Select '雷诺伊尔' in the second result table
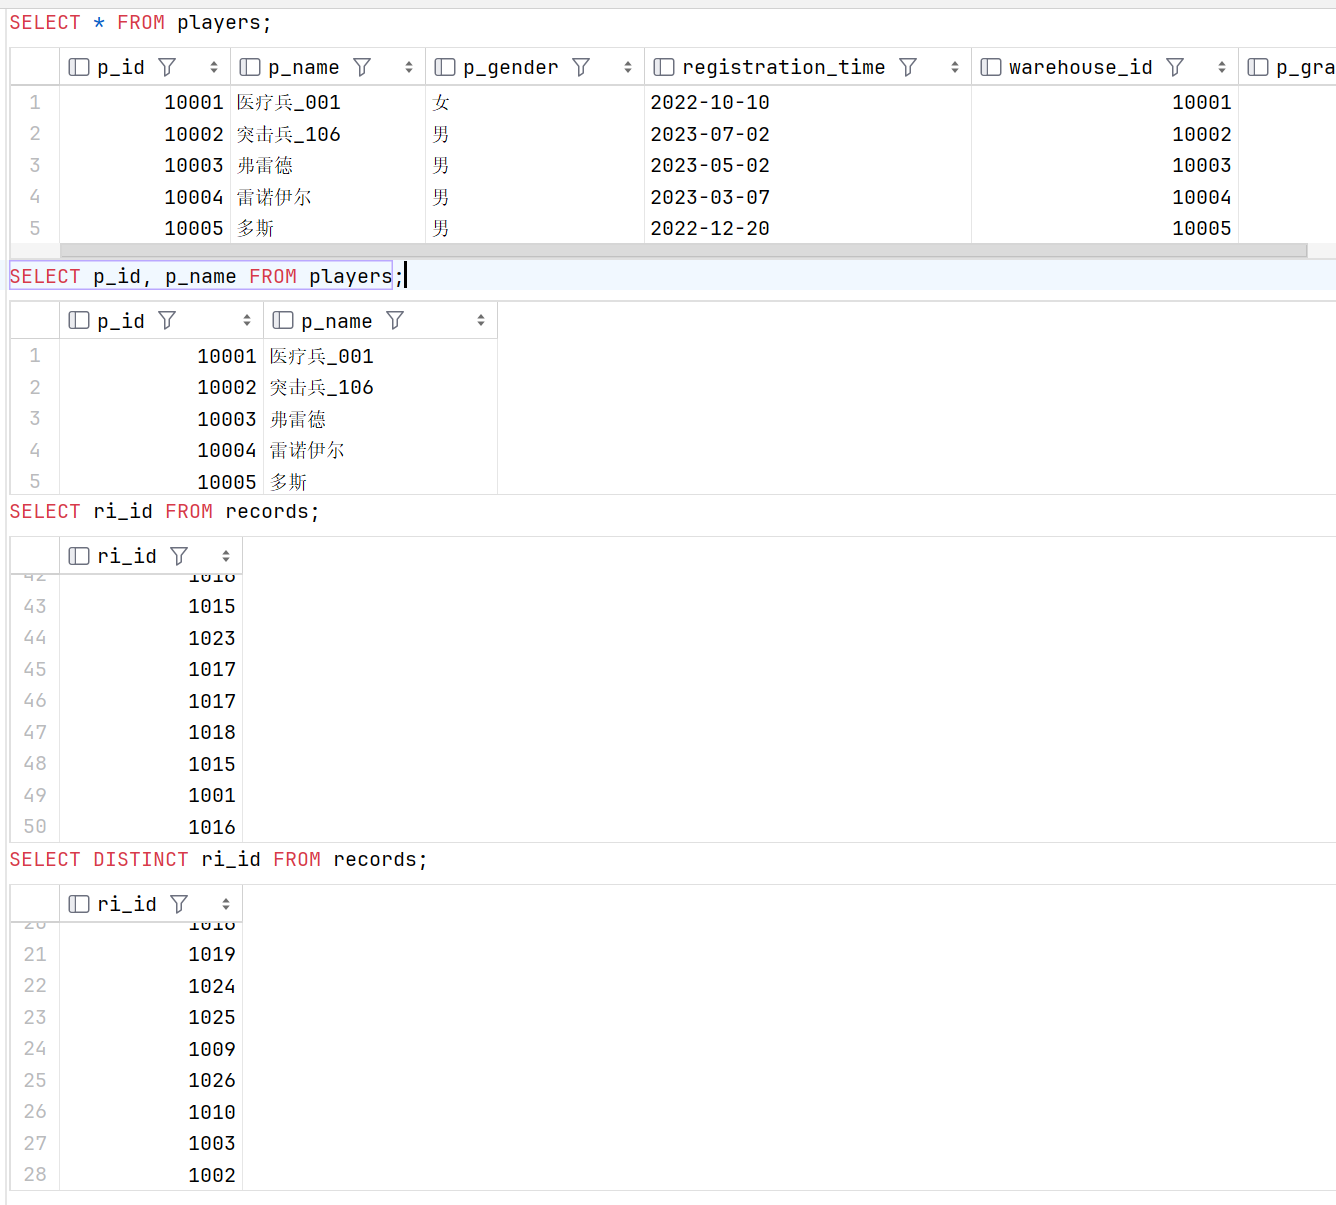This screenshot has width=1336, height=1205. pyautogui.click(x=306, y=450)
